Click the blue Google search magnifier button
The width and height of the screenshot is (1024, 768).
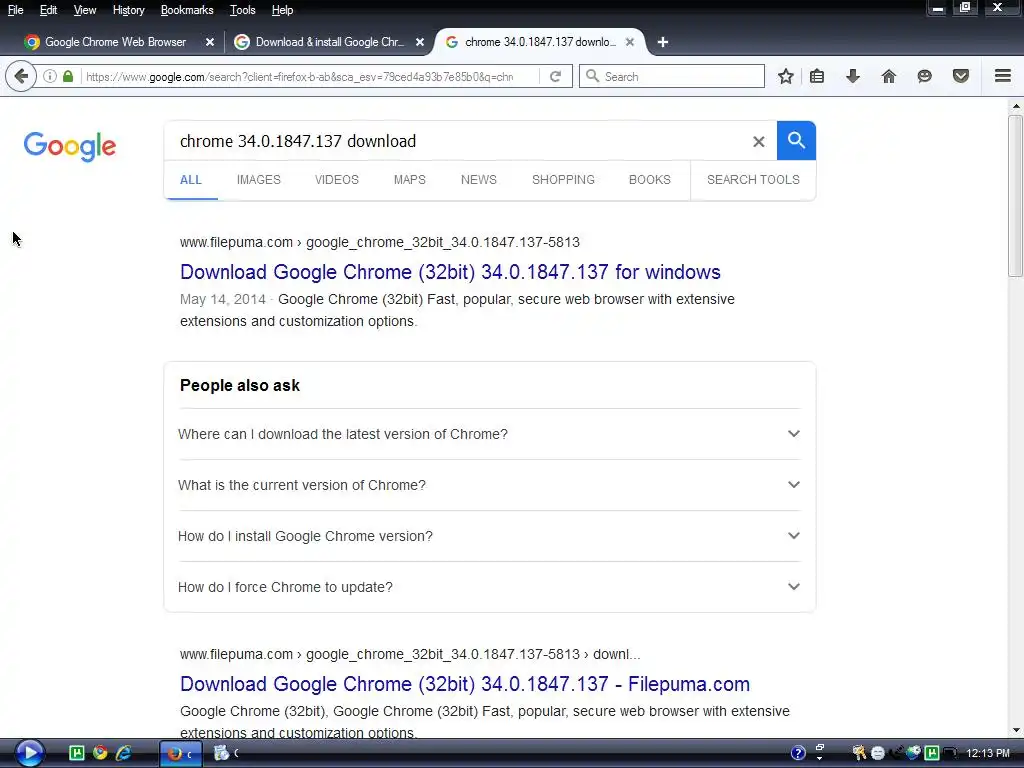[796, 140]
